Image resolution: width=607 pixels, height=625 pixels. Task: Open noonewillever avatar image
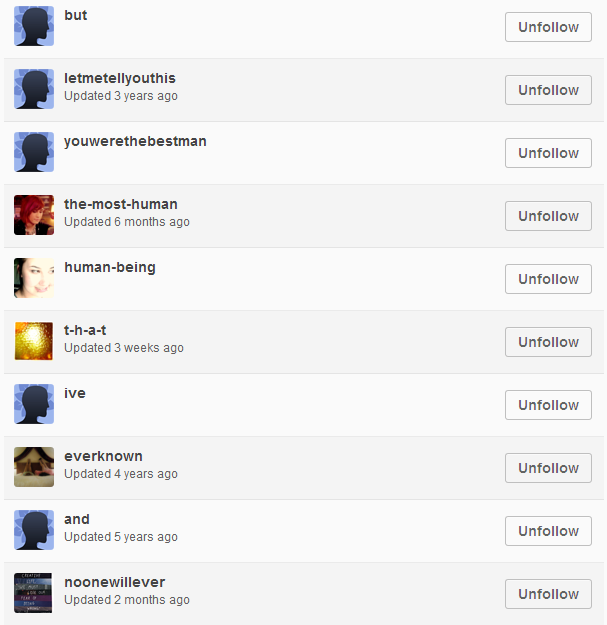(x=34, y=593)
